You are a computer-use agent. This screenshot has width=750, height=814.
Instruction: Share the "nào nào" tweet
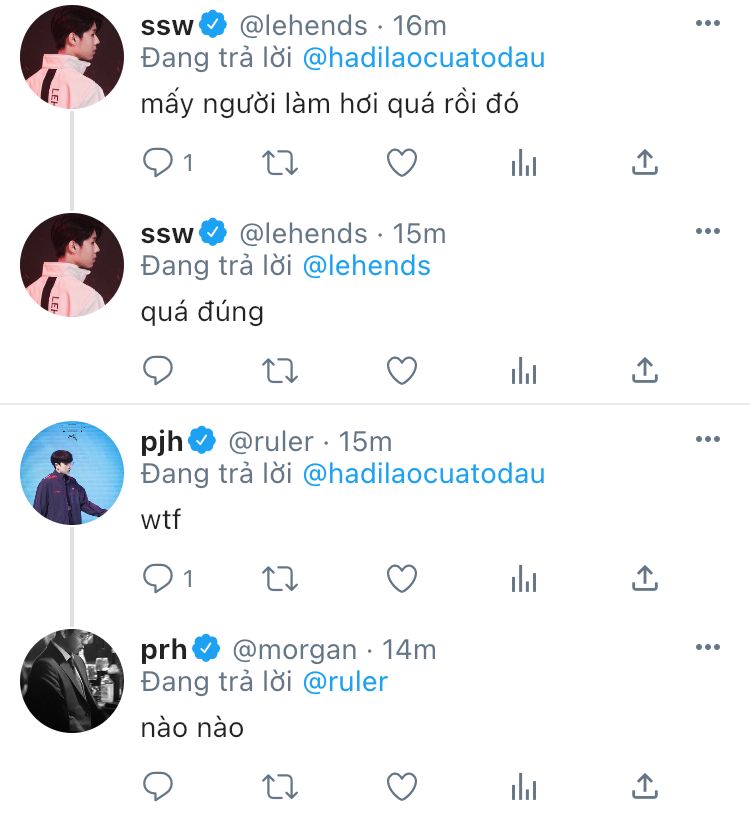coord(645,786)
